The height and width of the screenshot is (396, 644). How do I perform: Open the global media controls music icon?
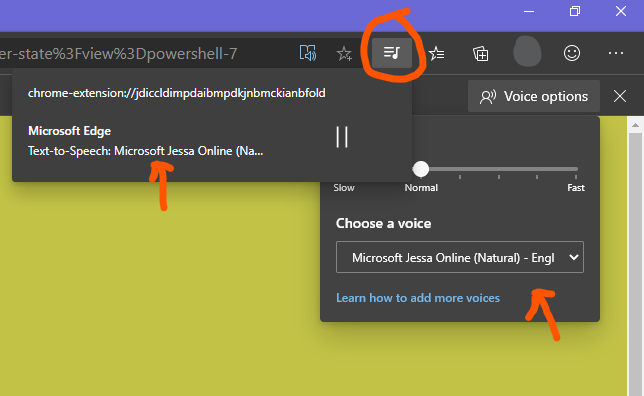392,53
